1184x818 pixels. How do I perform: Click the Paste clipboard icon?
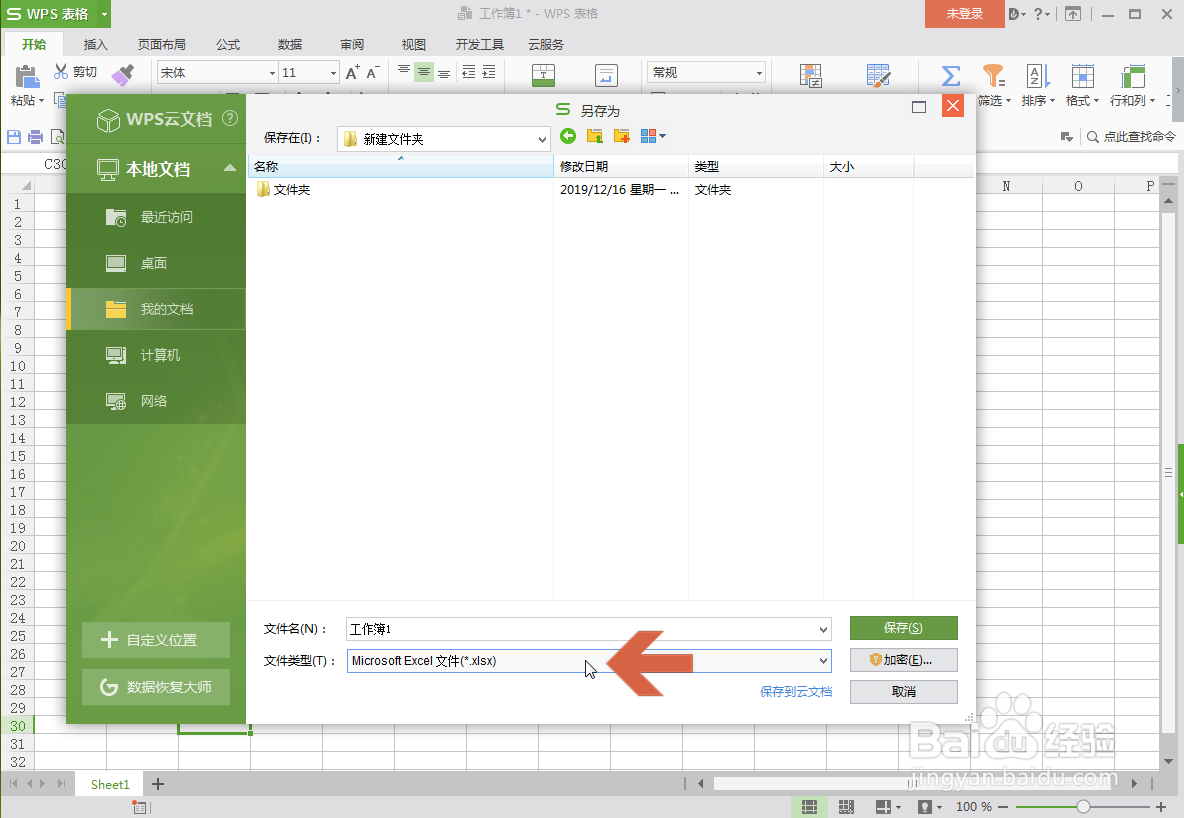pyautogui.click(x=26, y=76)
